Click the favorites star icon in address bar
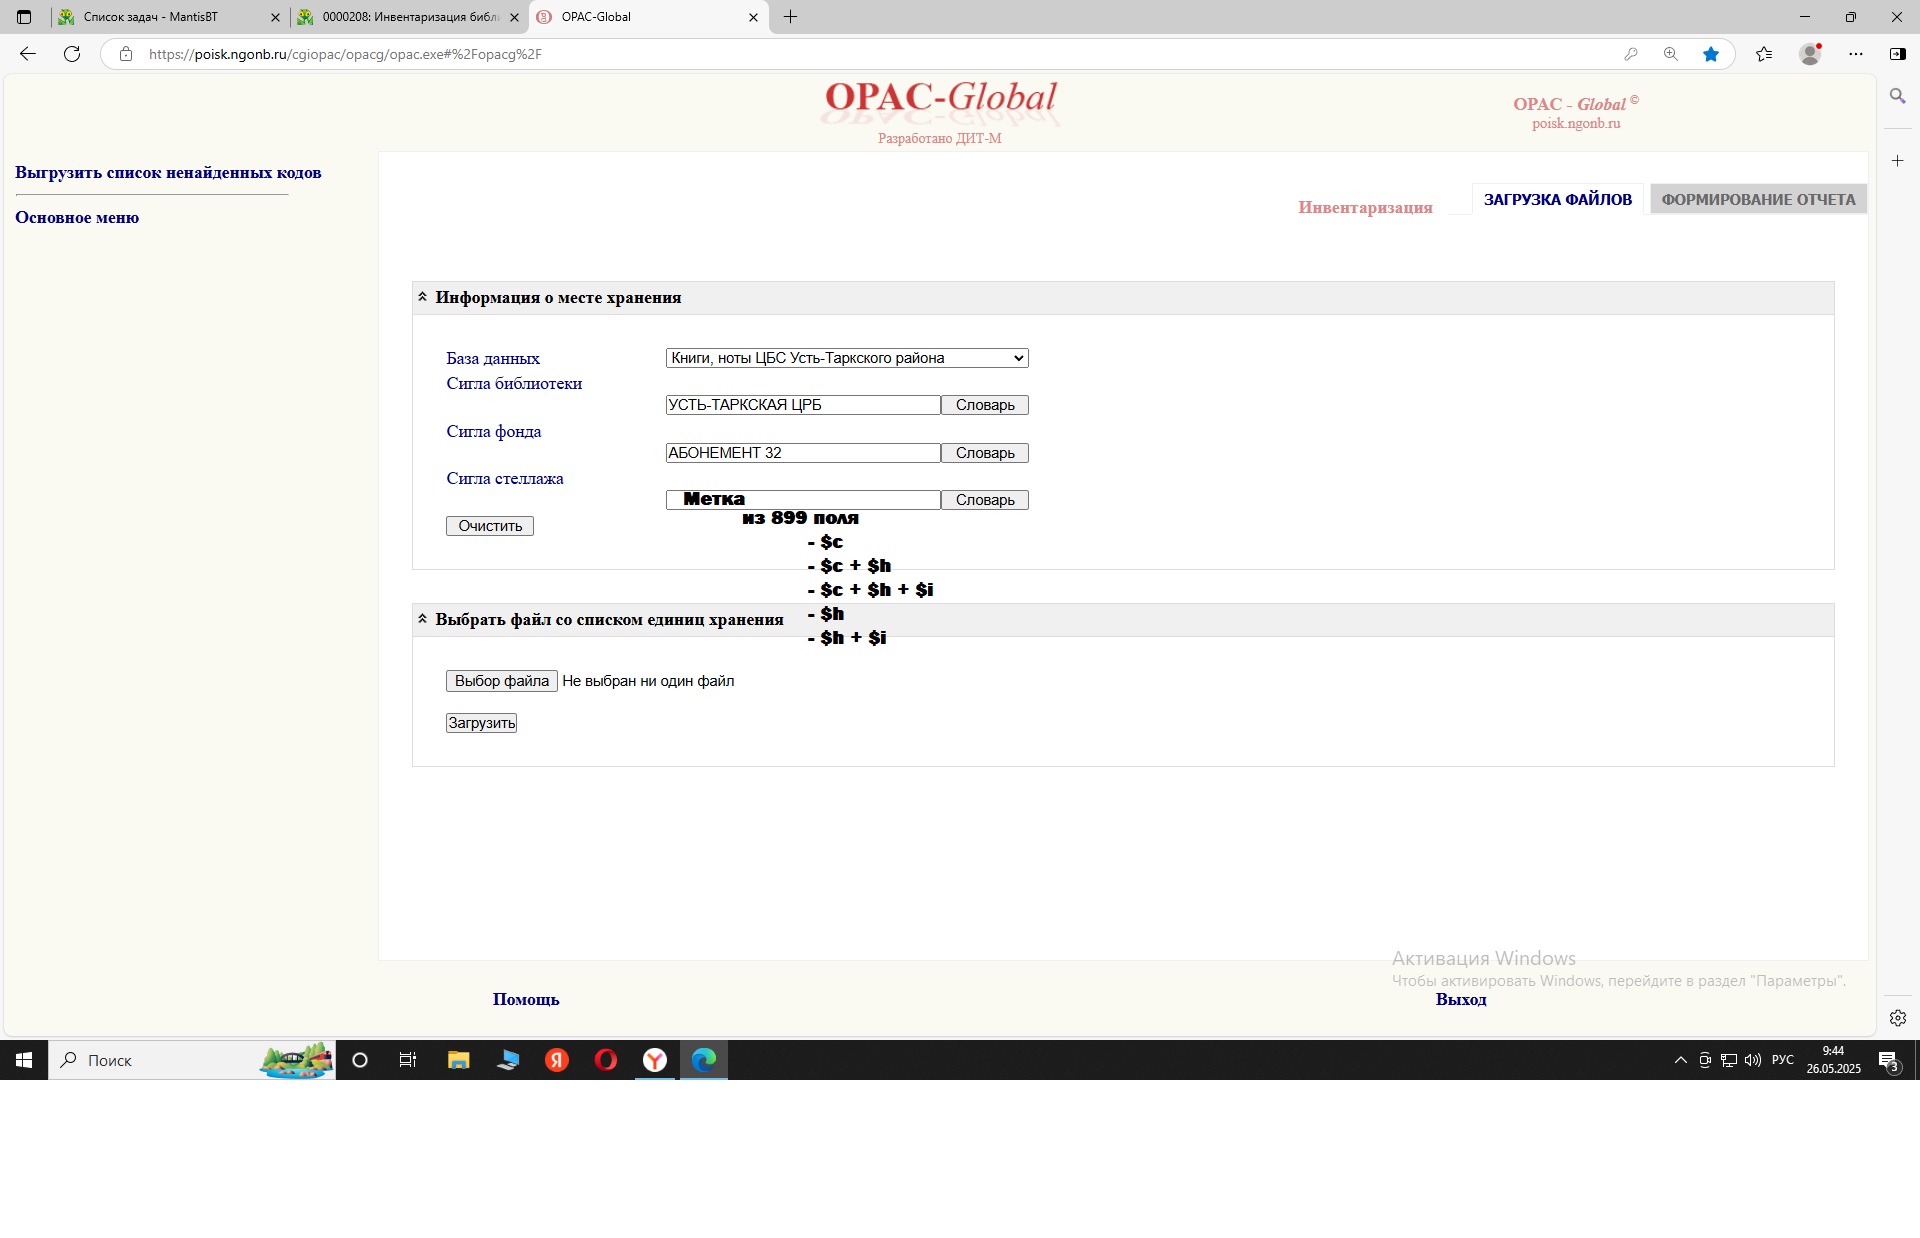 1711,54
